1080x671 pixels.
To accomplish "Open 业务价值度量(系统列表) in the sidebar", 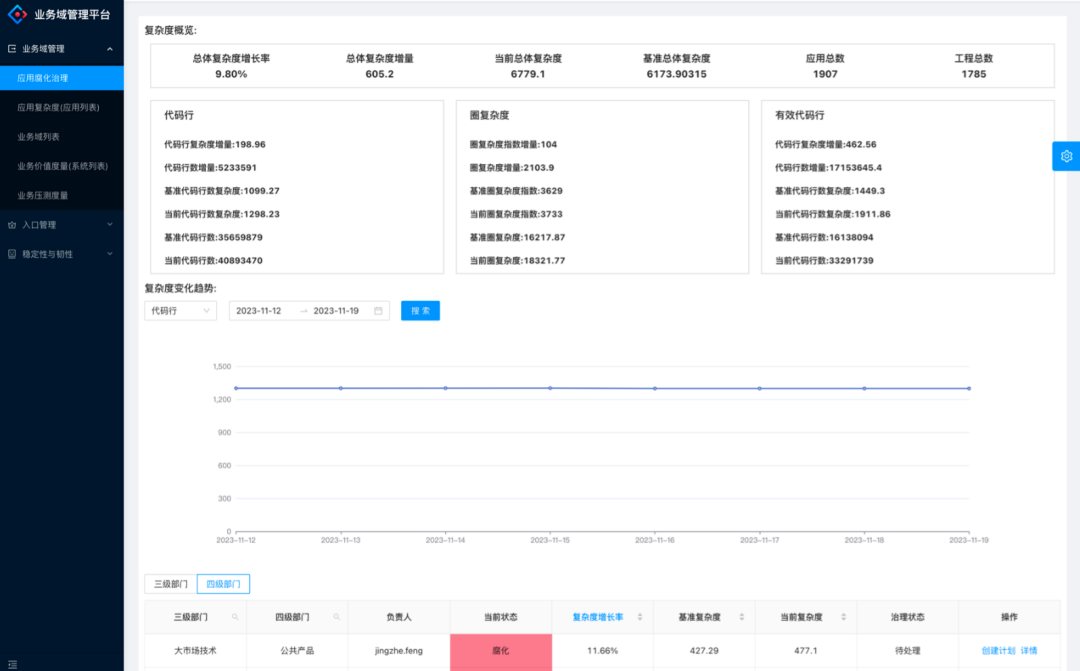I will 62,166.
